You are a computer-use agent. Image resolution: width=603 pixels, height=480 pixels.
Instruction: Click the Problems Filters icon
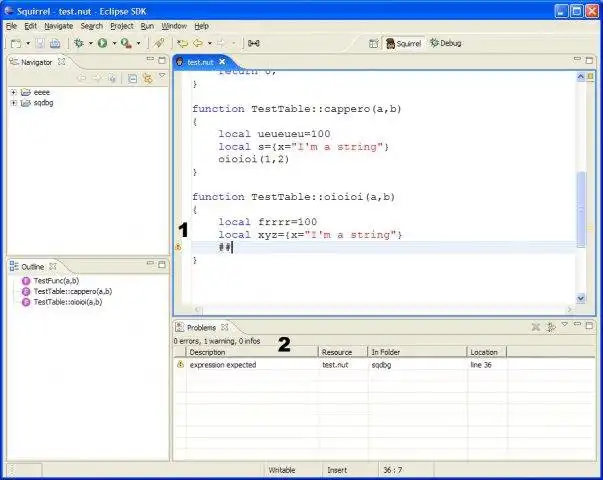pos(551,327)
